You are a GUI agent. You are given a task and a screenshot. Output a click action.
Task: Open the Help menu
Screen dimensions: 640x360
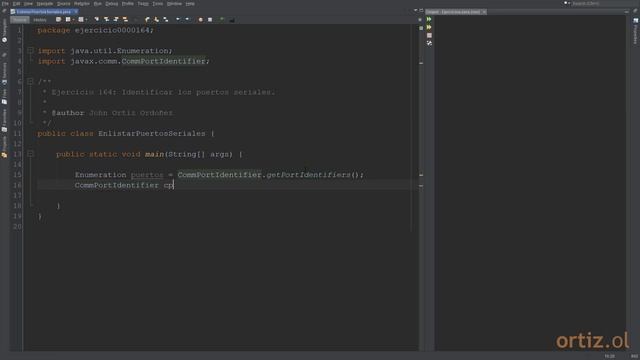190,4
